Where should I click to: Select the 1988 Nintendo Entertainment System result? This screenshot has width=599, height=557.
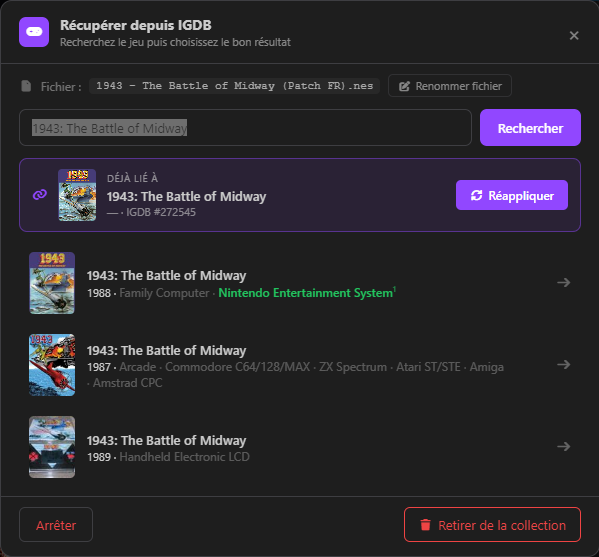pyautogui.click(x=300, y=283)
